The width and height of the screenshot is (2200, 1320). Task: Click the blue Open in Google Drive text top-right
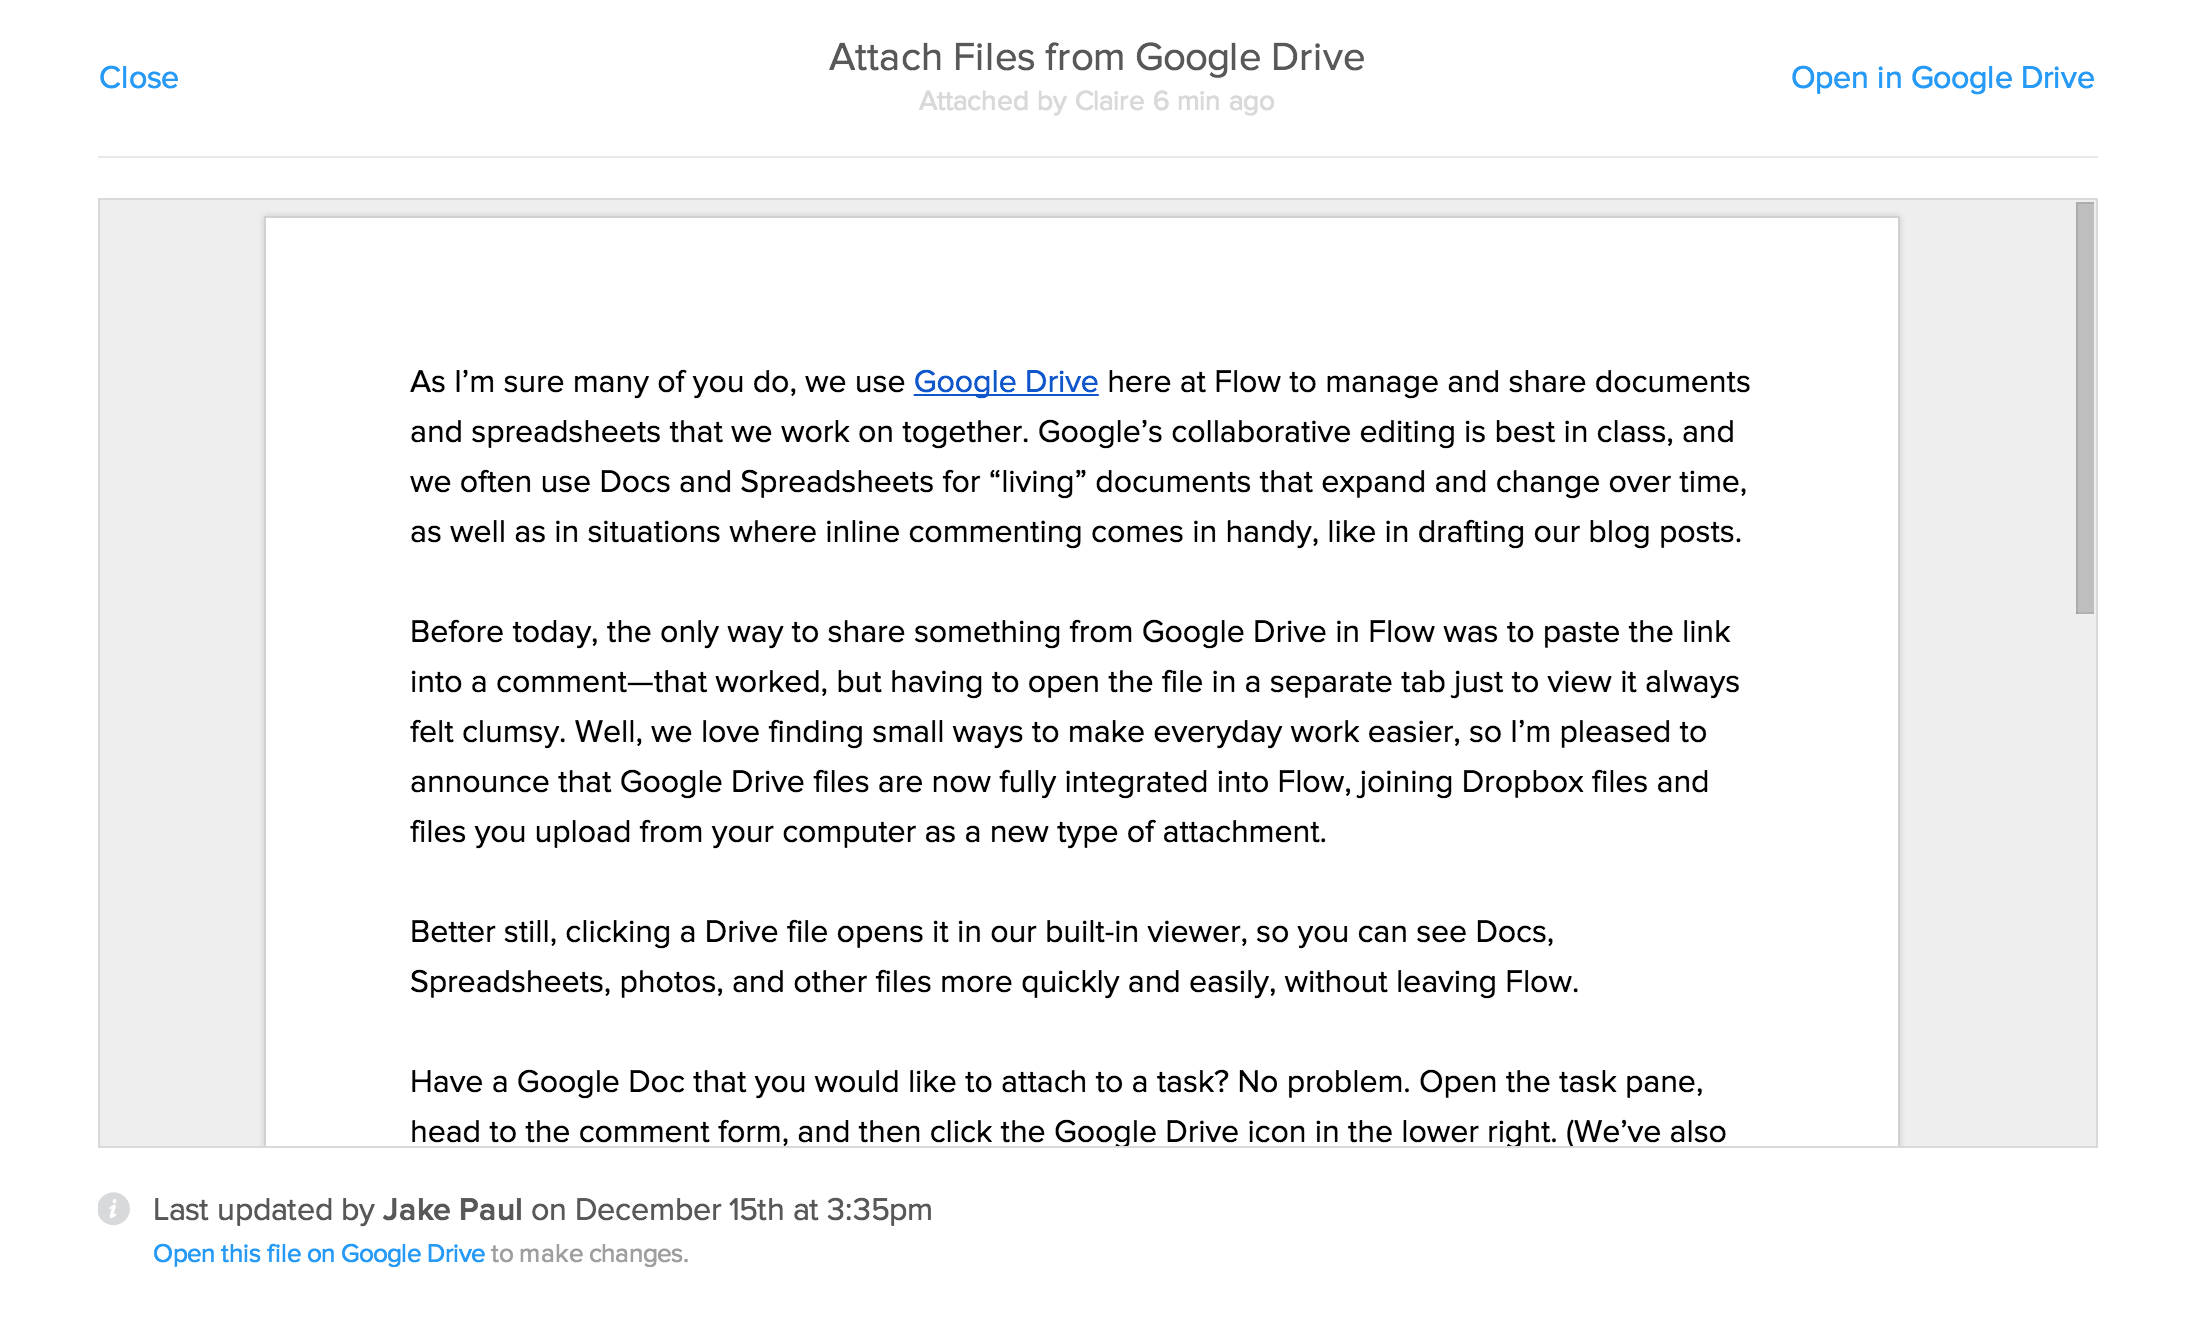click(x=1943, y=77)
